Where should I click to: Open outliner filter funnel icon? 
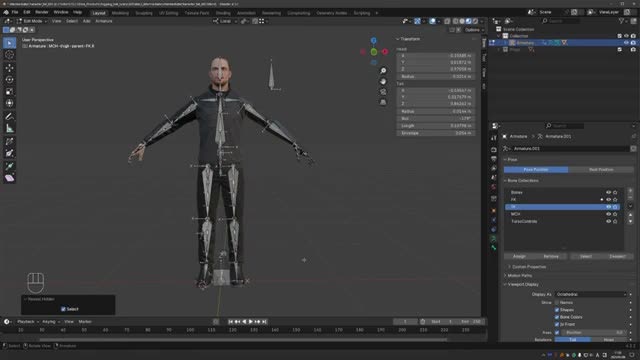(x=622, y=21)
